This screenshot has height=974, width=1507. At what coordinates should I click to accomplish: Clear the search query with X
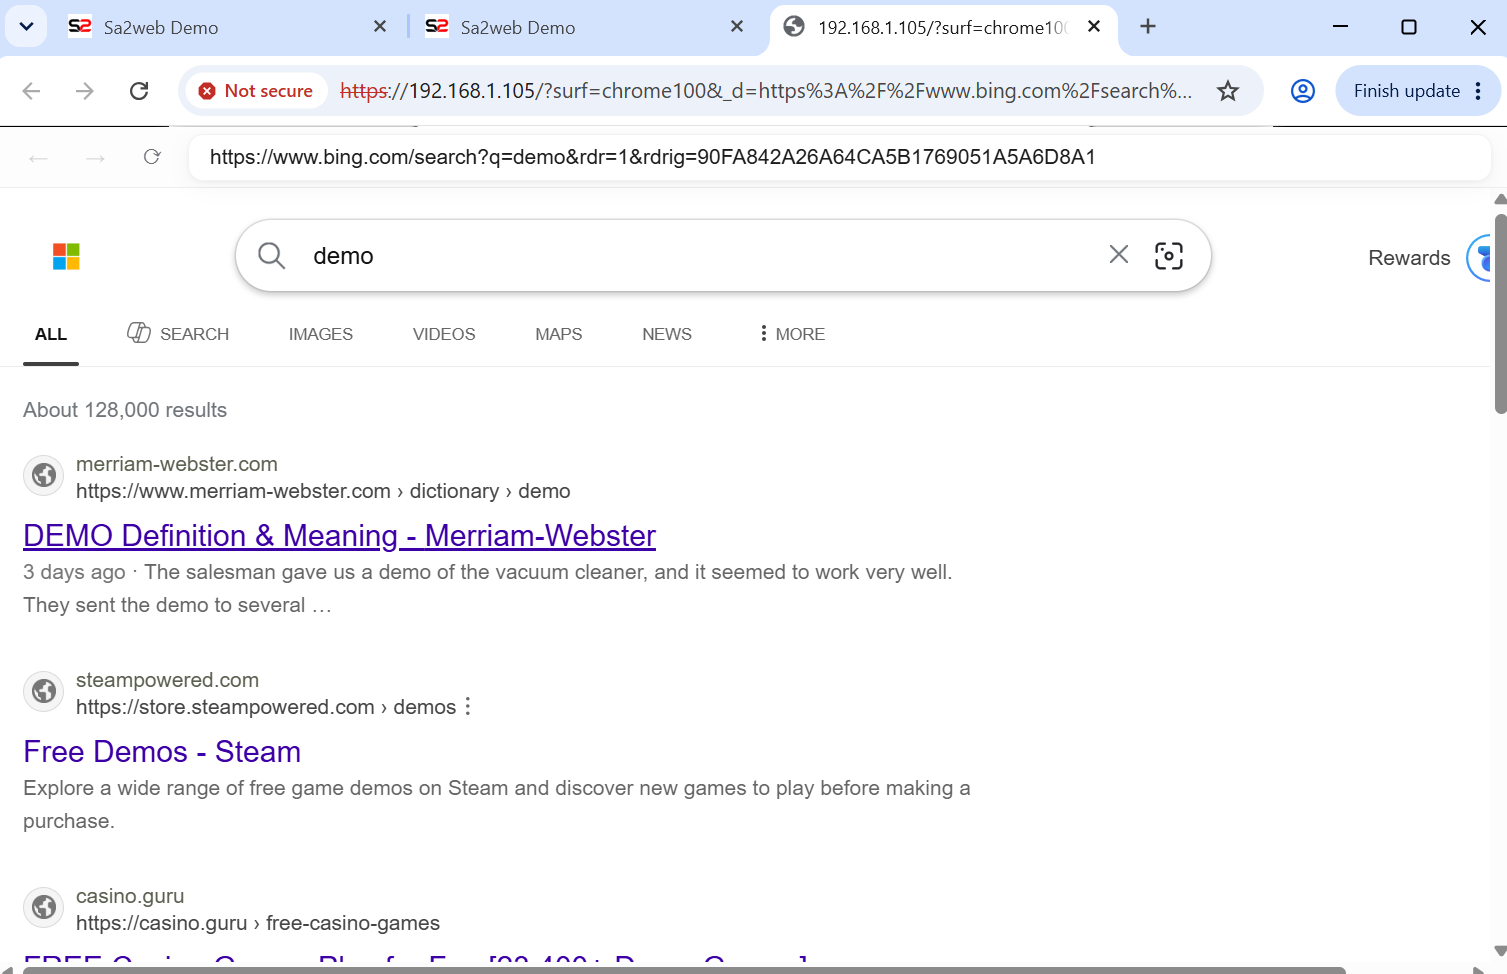point(1119,255)
